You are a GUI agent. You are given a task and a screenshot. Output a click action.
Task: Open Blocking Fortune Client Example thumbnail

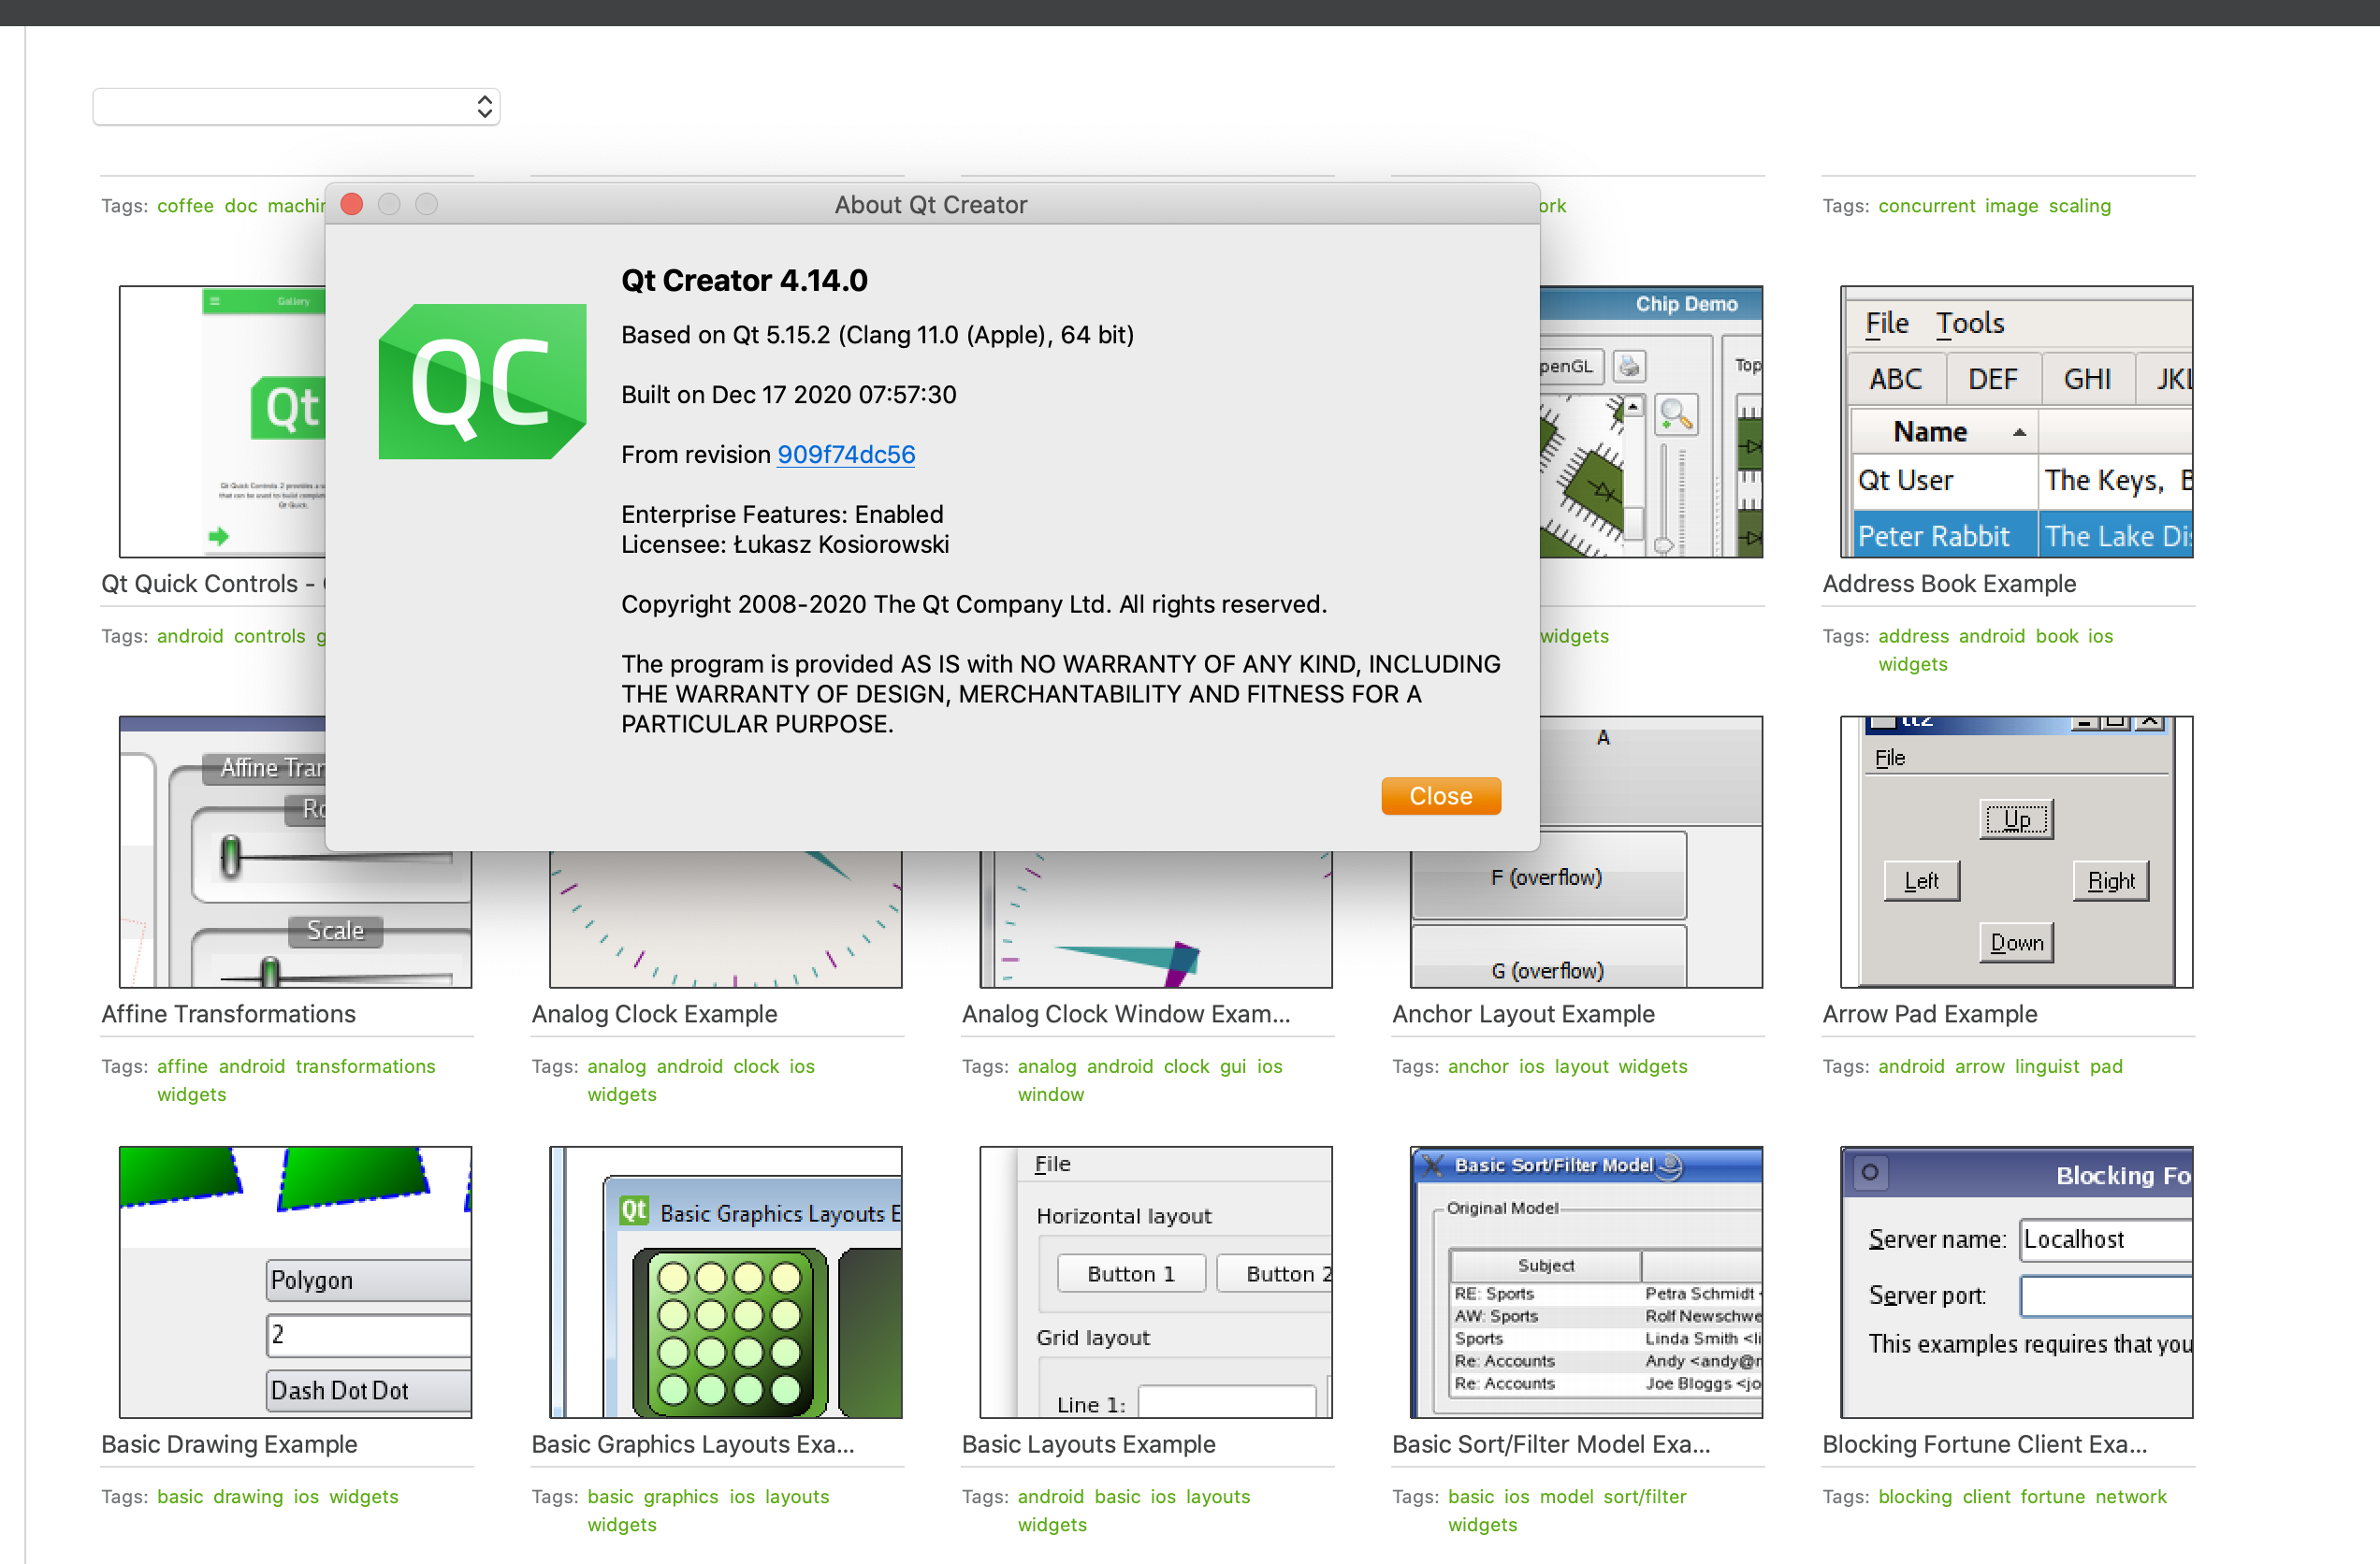[2016, 1282]
